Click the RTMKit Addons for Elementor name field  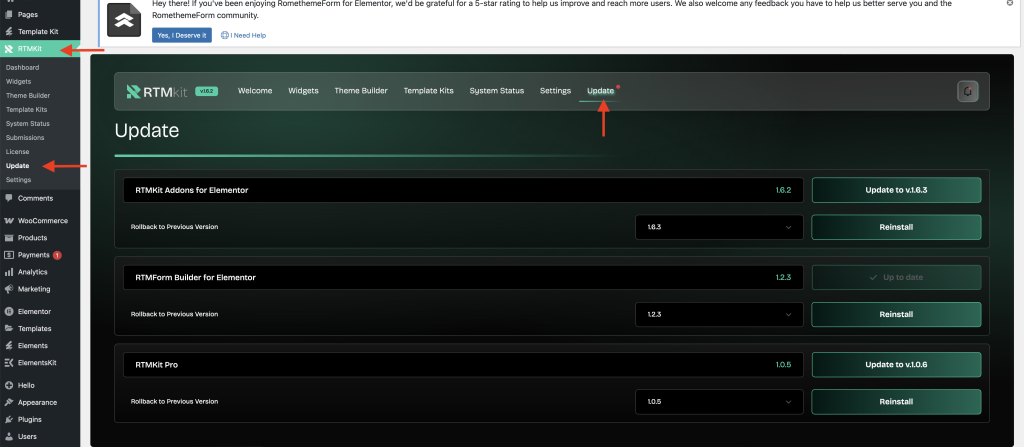(463, 190)
